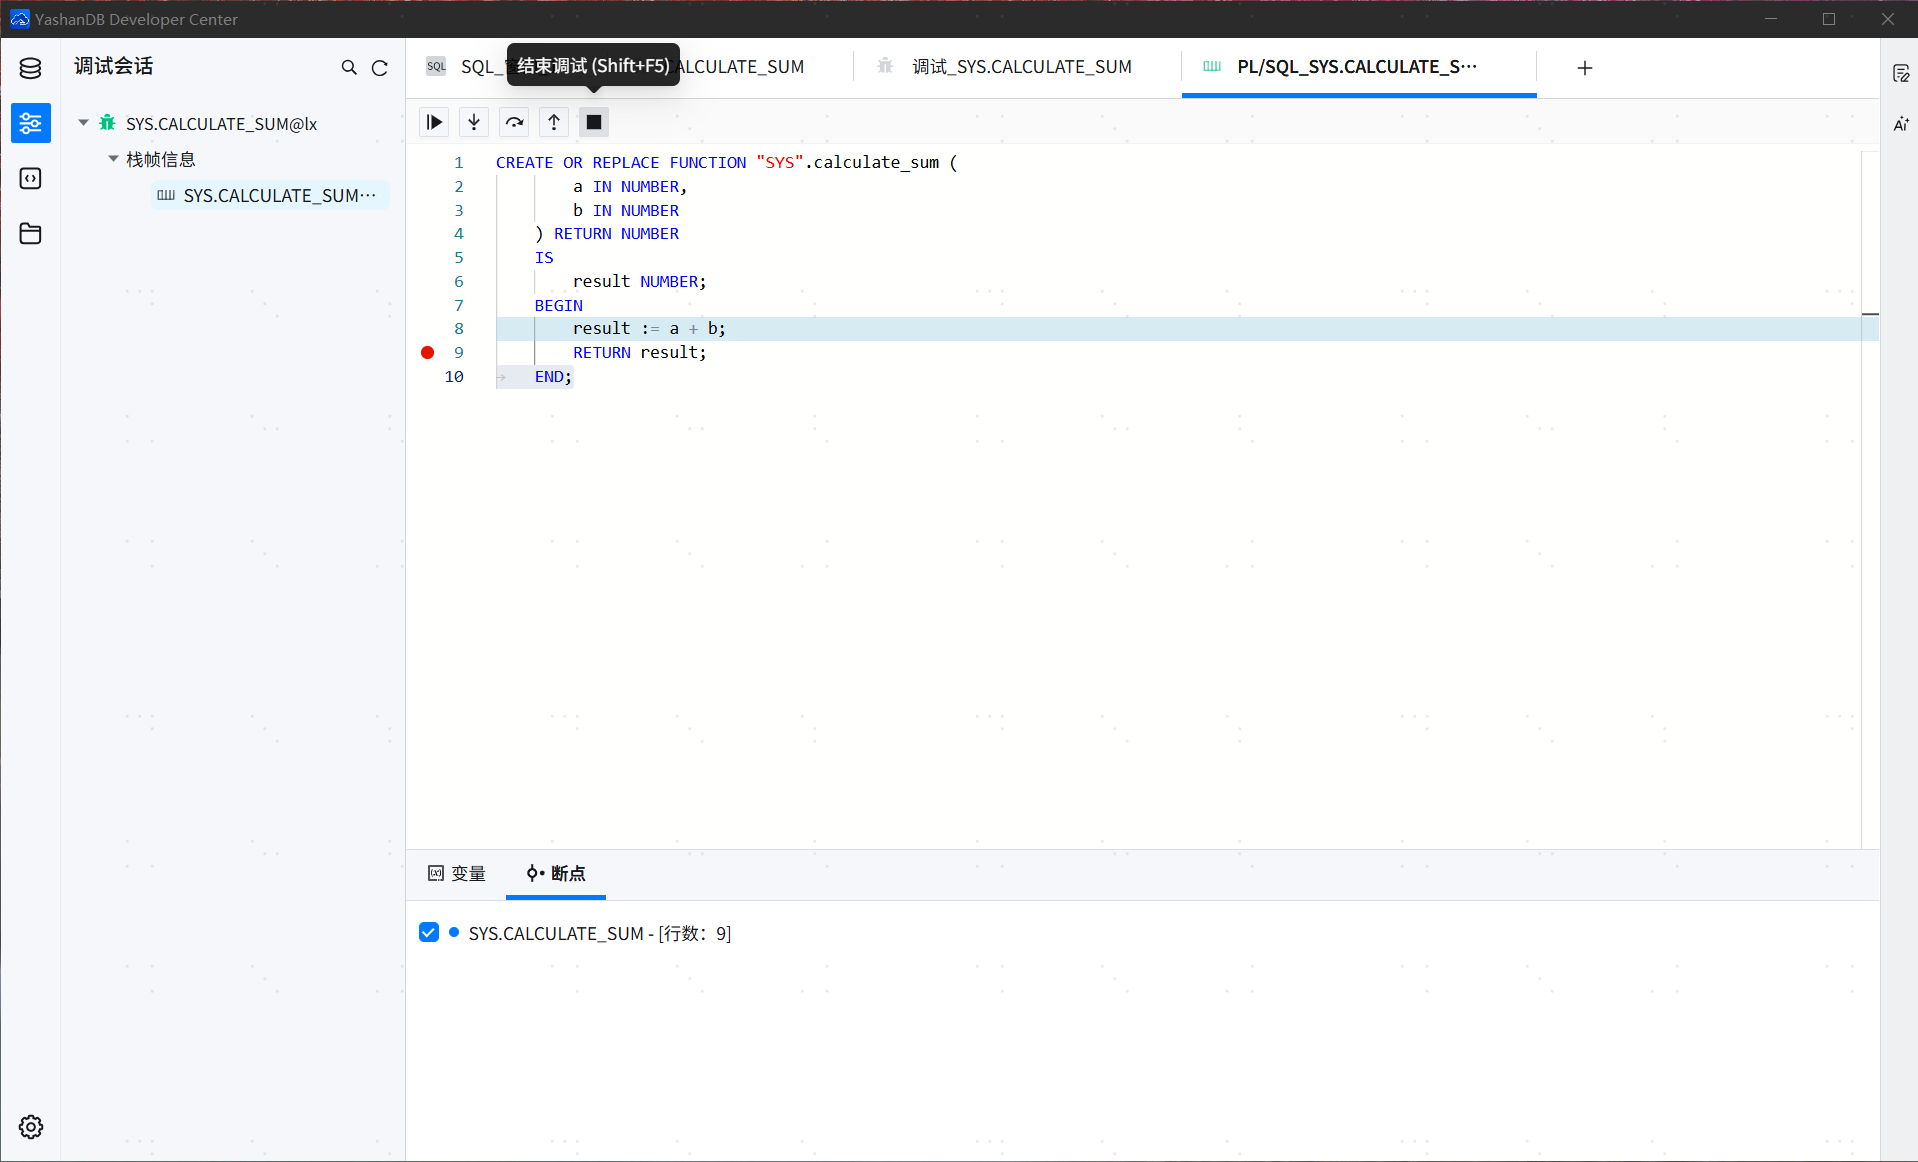Image resolution: width=1918 pixels, height=1162 pixels.
Task: Open the folder icon in left sidebar
Action: point(30,233)
